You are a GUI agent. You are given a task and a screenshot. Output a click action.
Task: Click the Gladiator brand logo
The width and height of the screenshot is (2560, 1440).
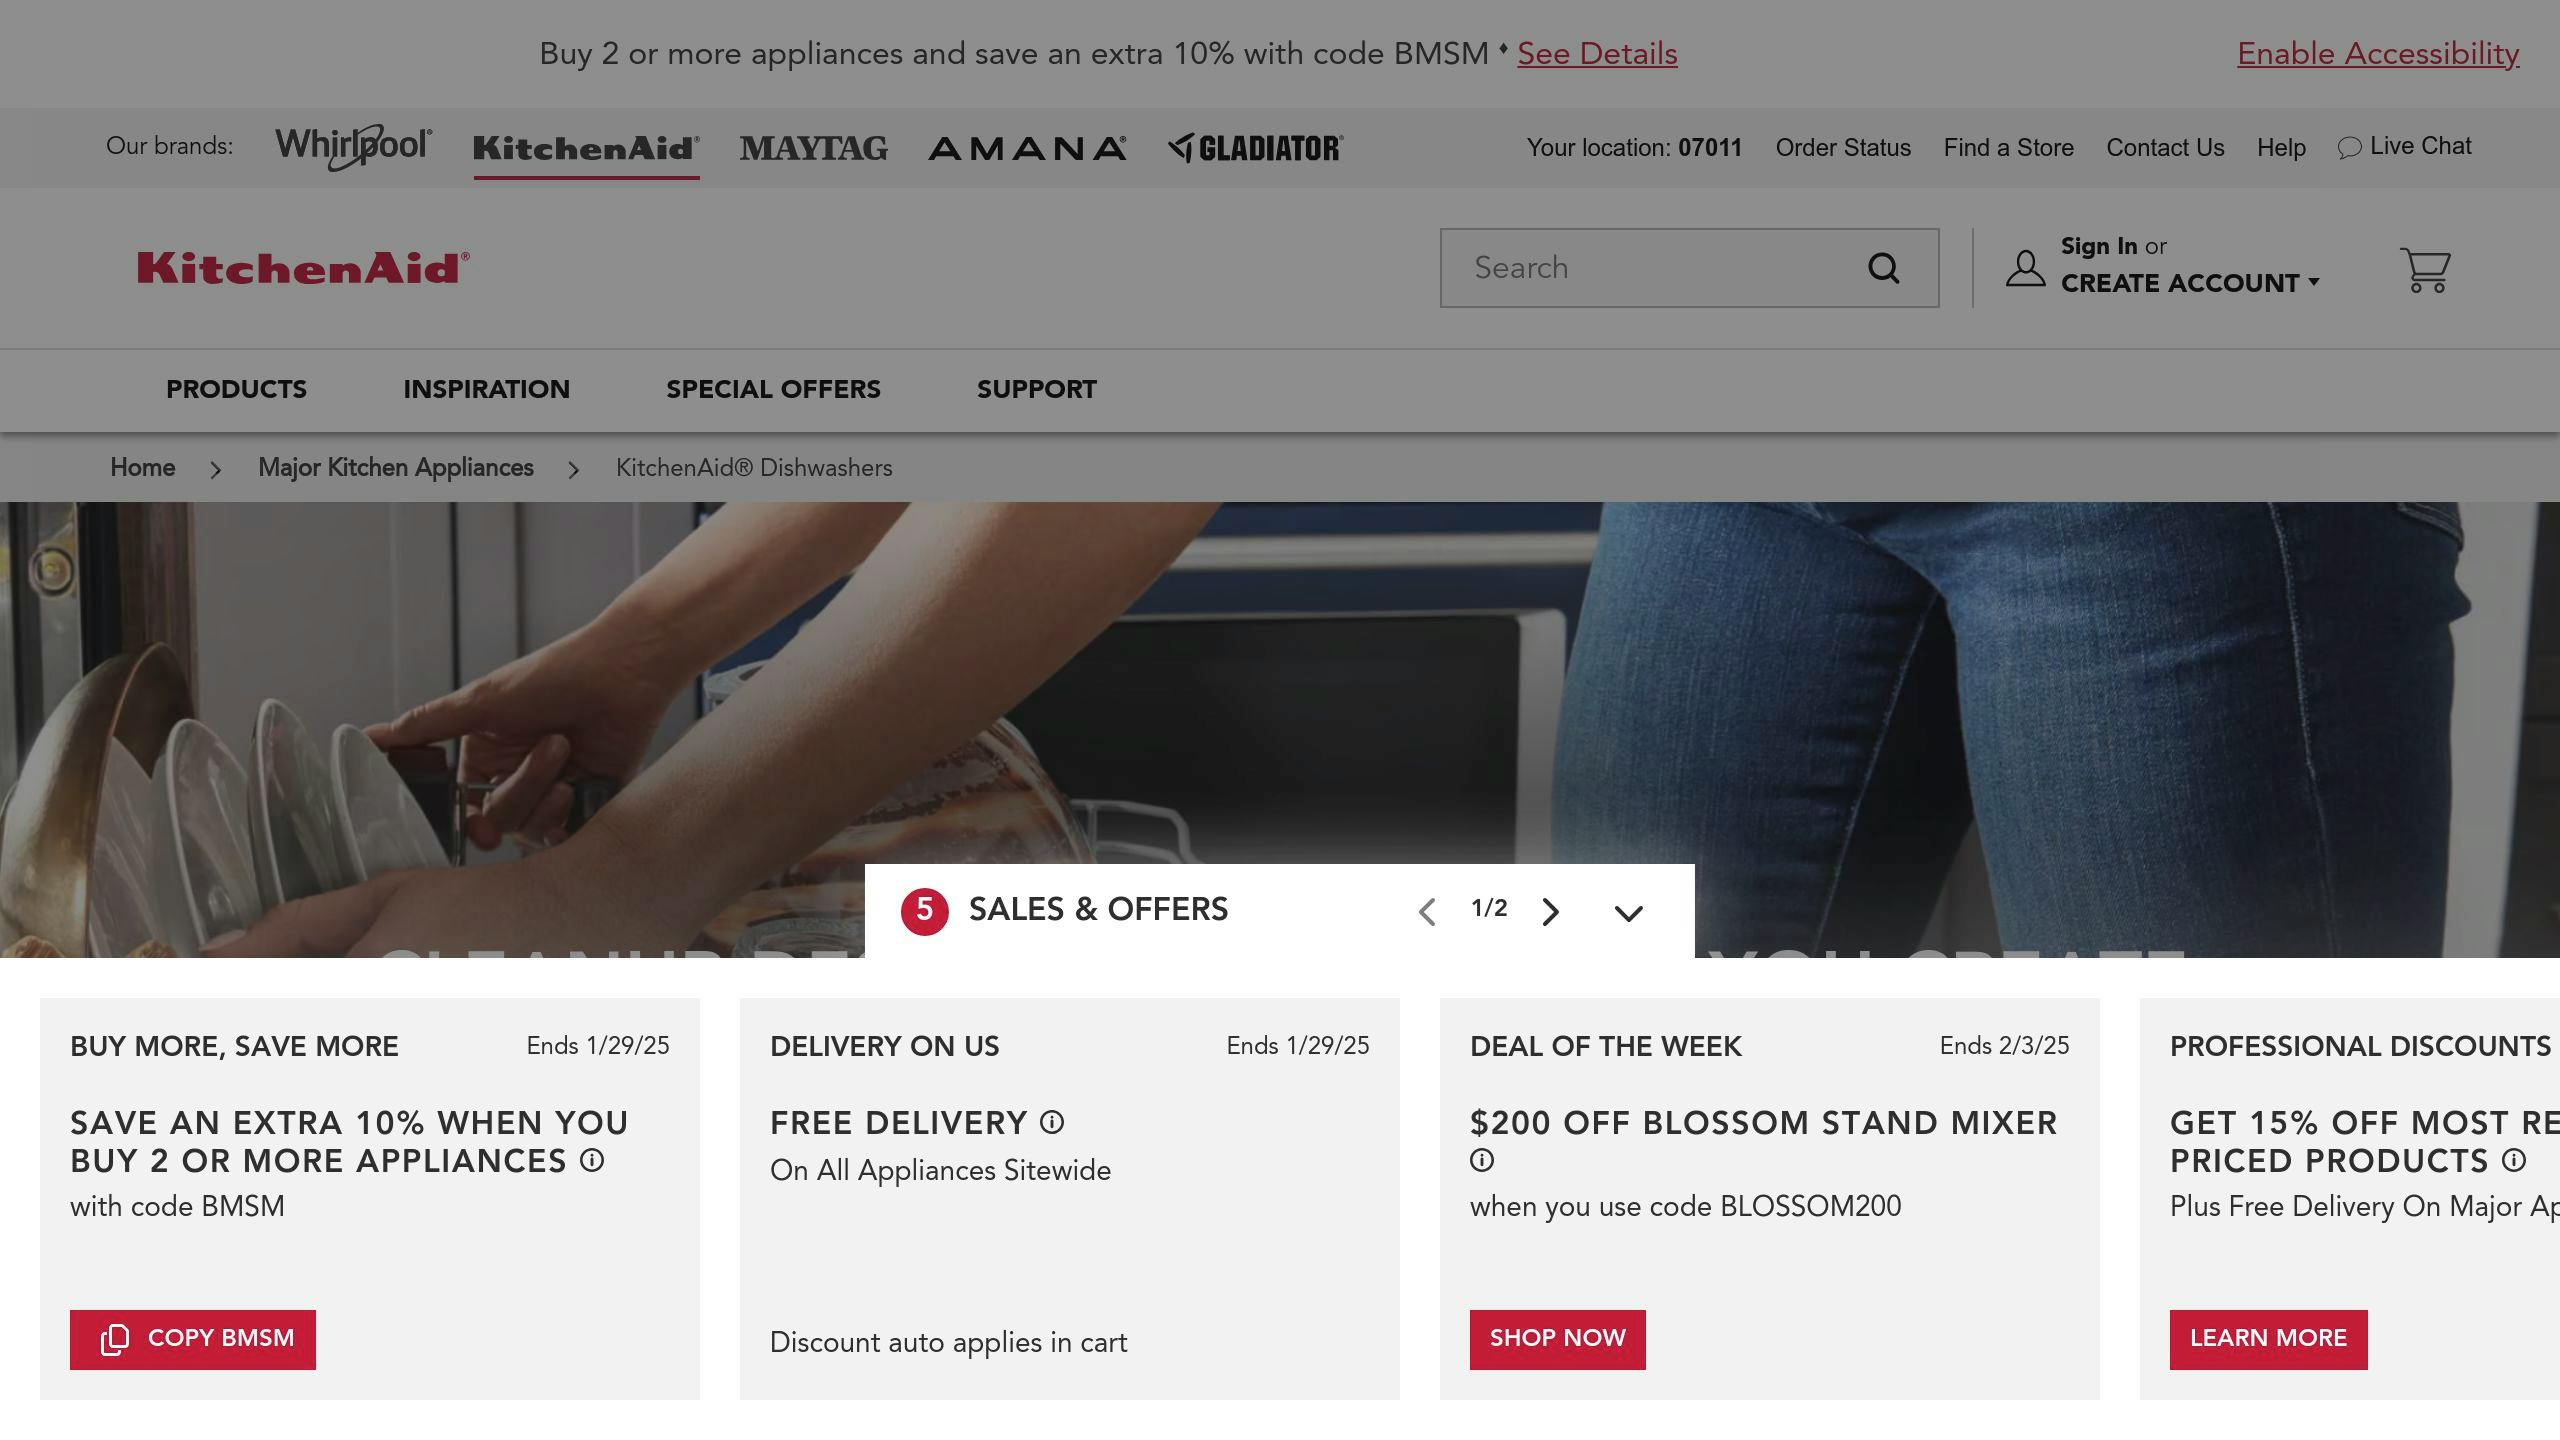pos(1256,148)
